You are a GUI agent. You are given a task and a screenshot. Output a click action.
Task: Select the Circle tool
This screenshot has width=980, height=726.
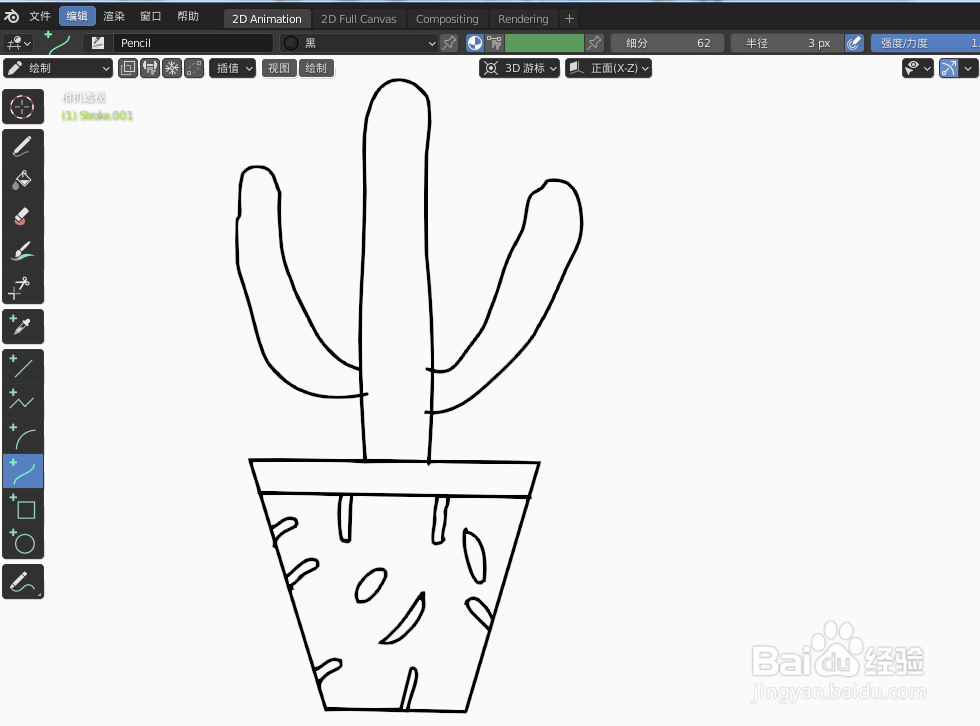click(22, 541)
